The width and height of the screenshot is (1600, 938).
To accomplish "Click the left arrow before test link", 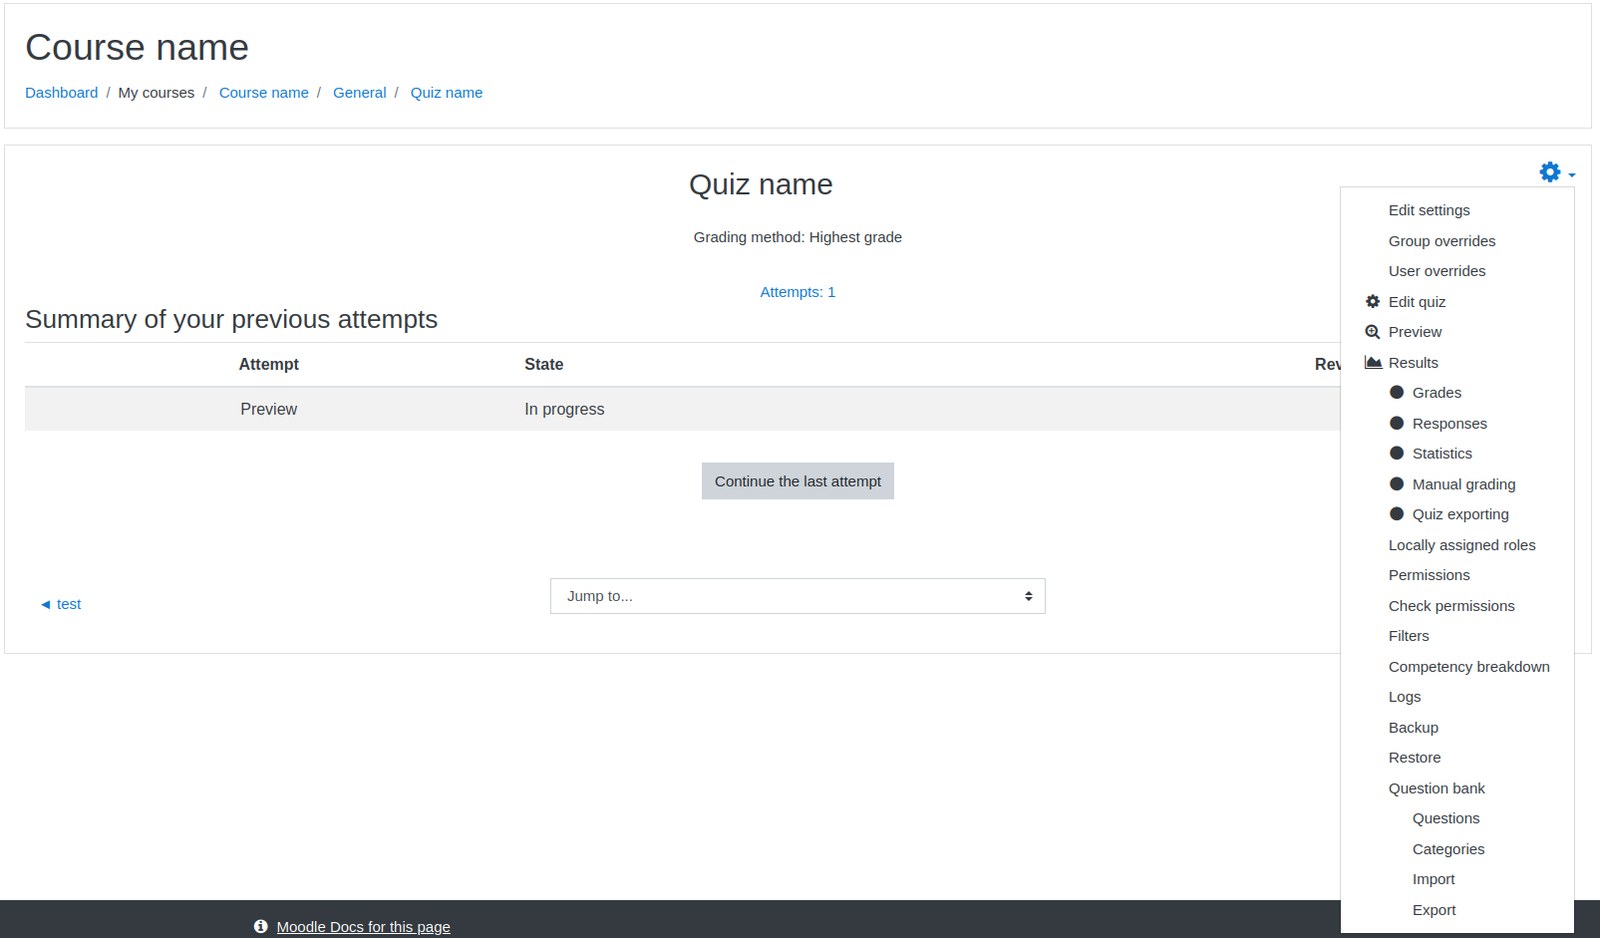I will [x=45, y=604].
